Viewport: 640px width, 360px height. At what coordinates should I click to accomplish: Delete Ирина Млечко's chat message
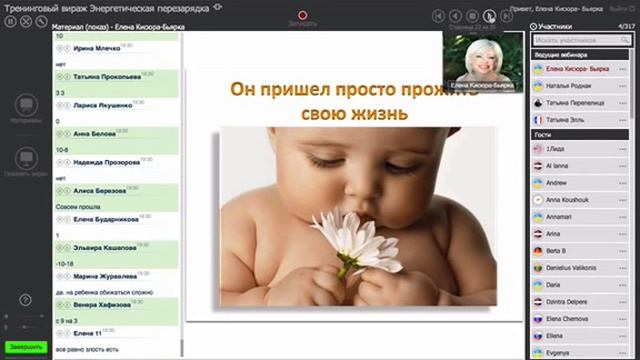tap(60, 48)
